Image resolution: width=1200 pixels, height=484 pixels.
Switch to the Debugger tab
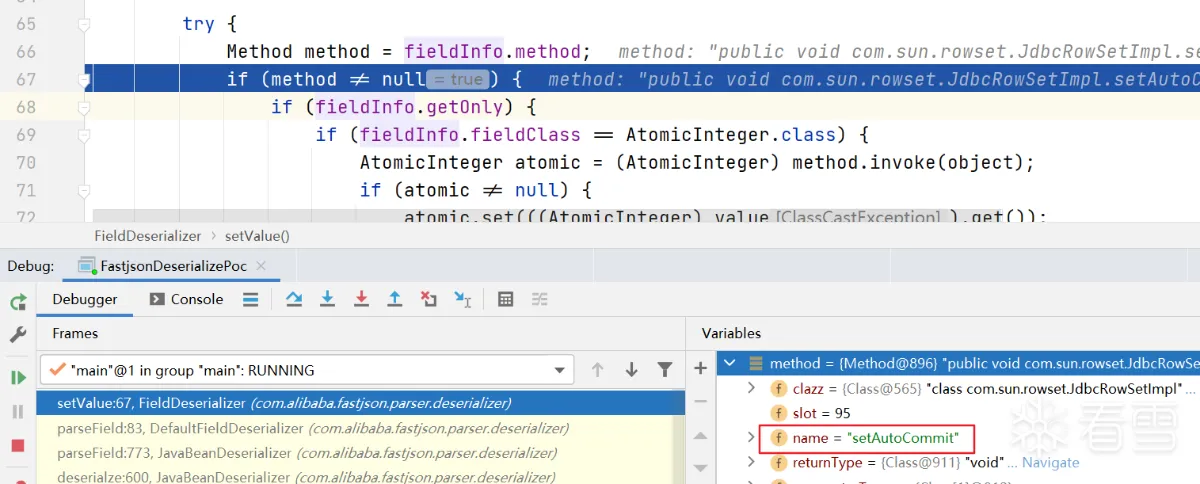click(x=85, y=299)
